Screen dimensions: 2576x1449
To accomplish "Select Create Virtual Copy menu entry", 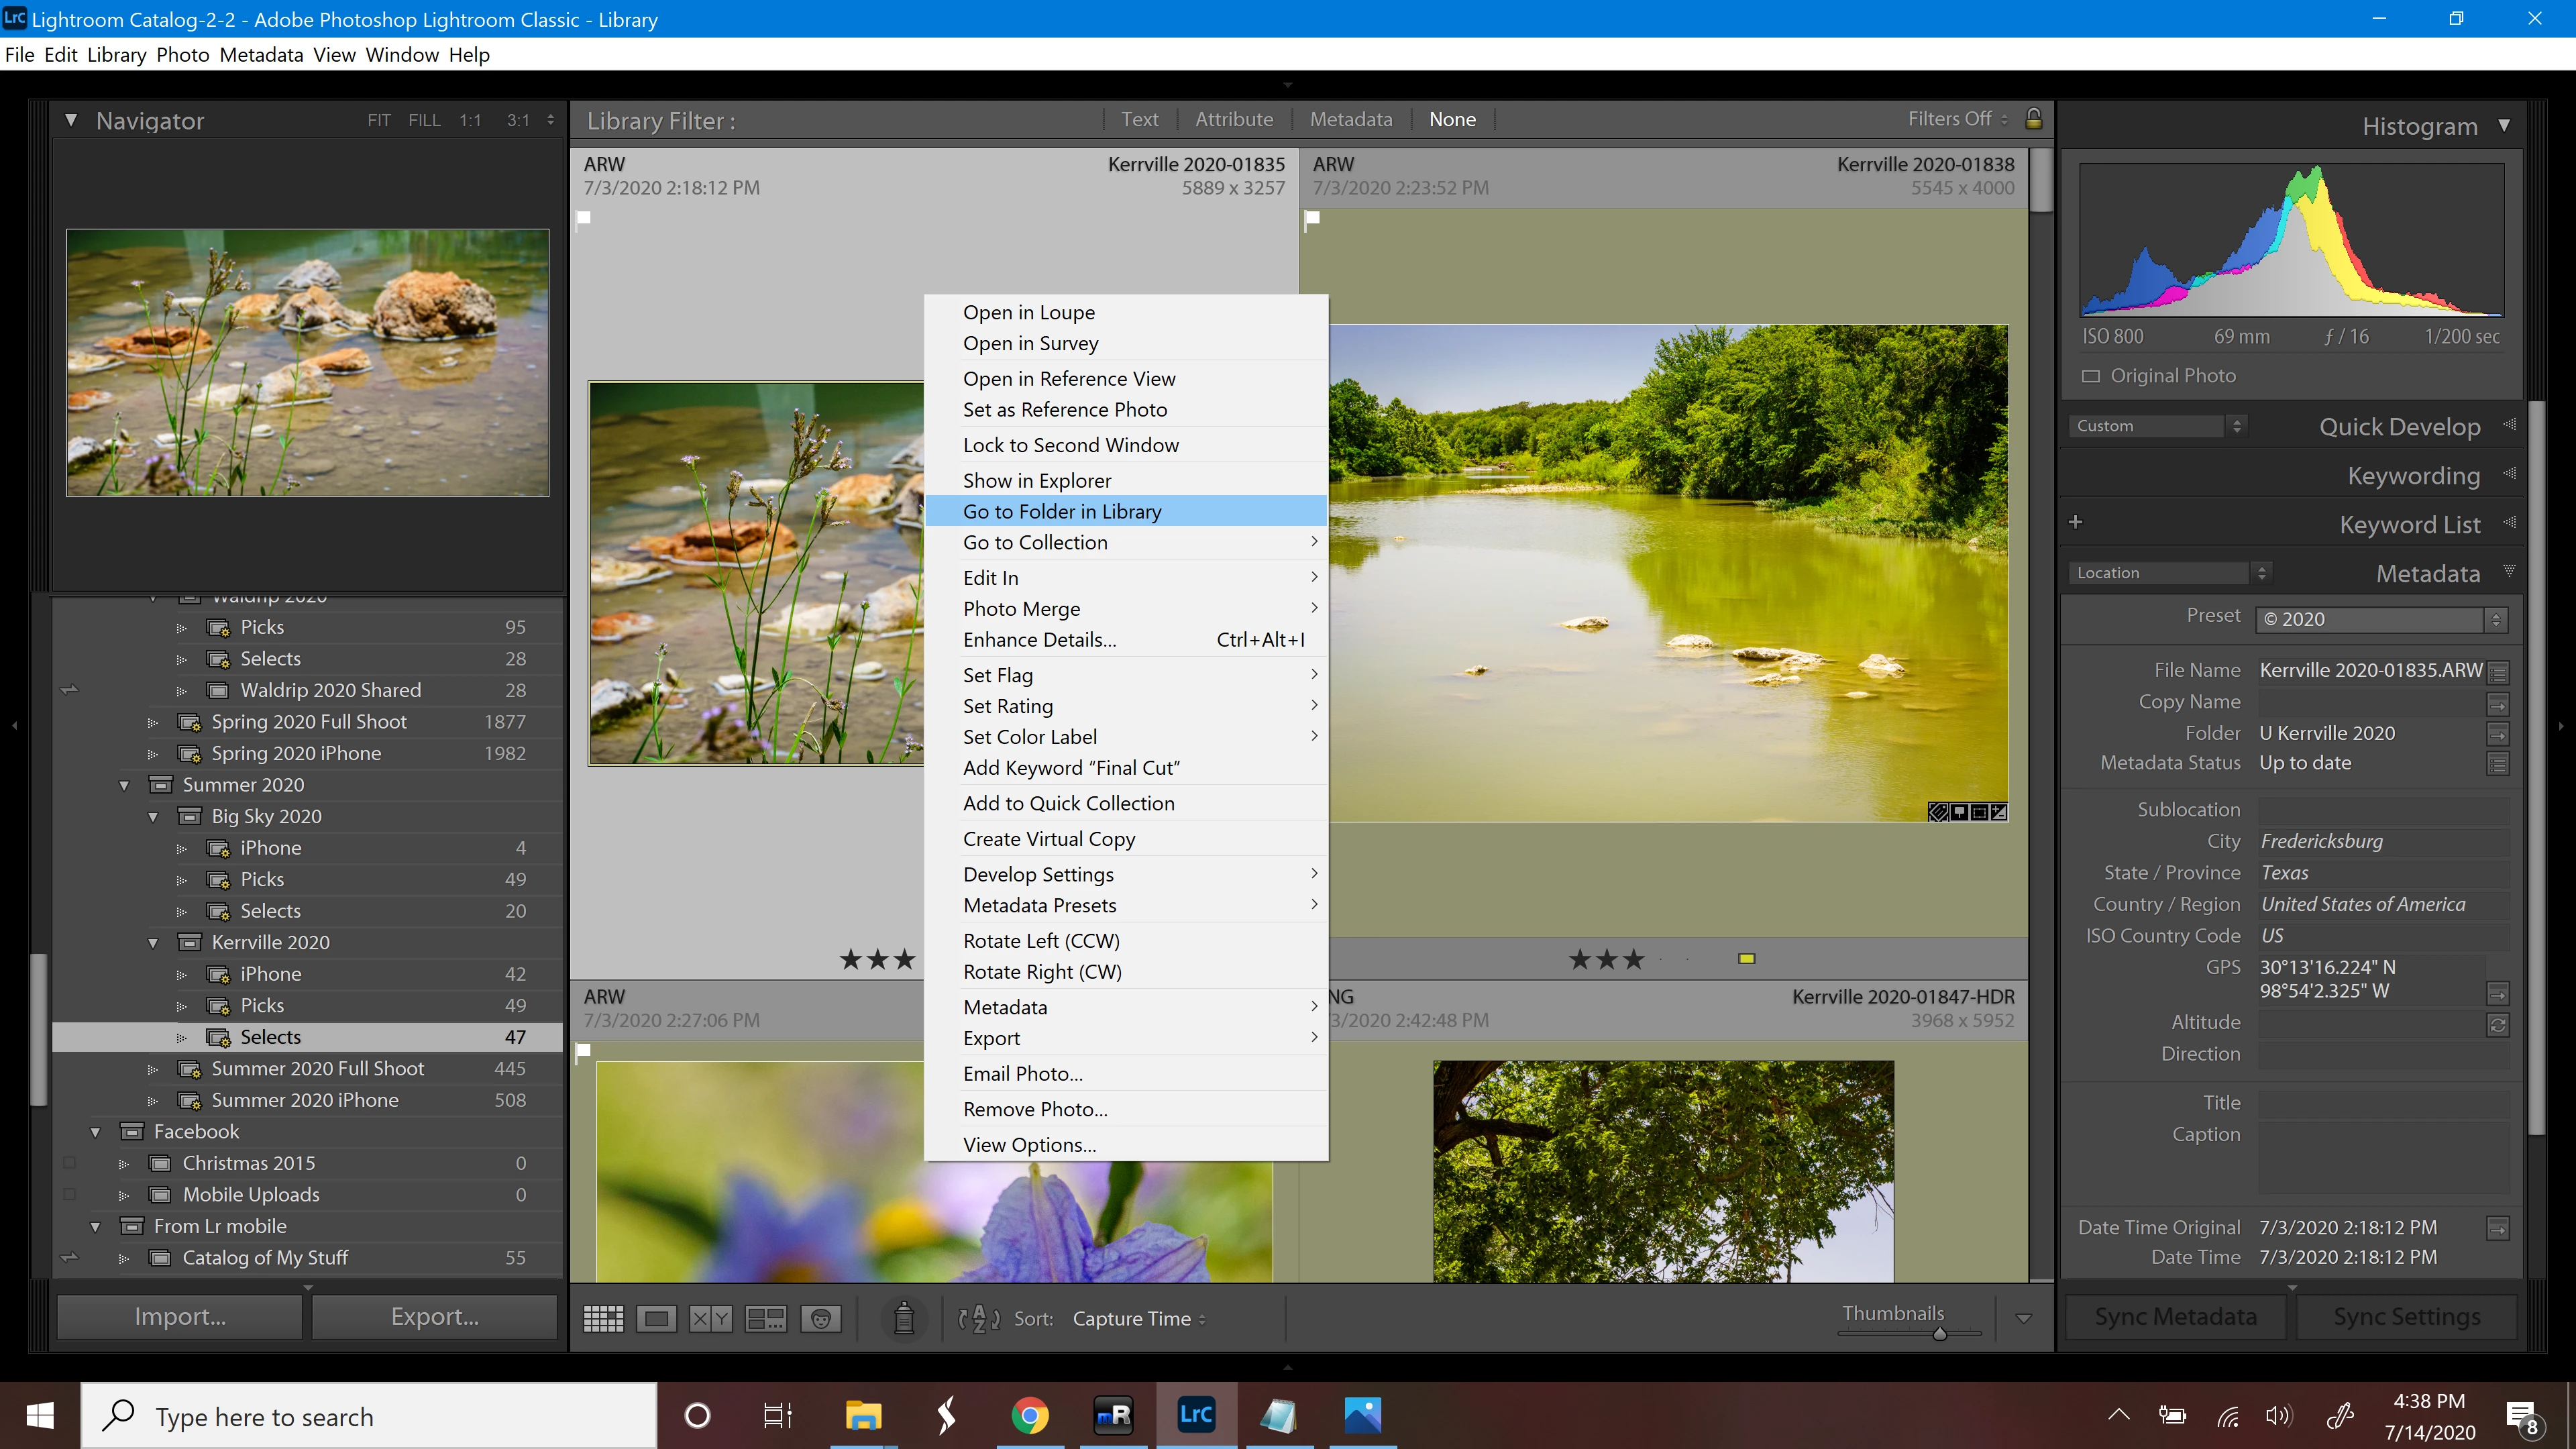I will [1048, 838].
